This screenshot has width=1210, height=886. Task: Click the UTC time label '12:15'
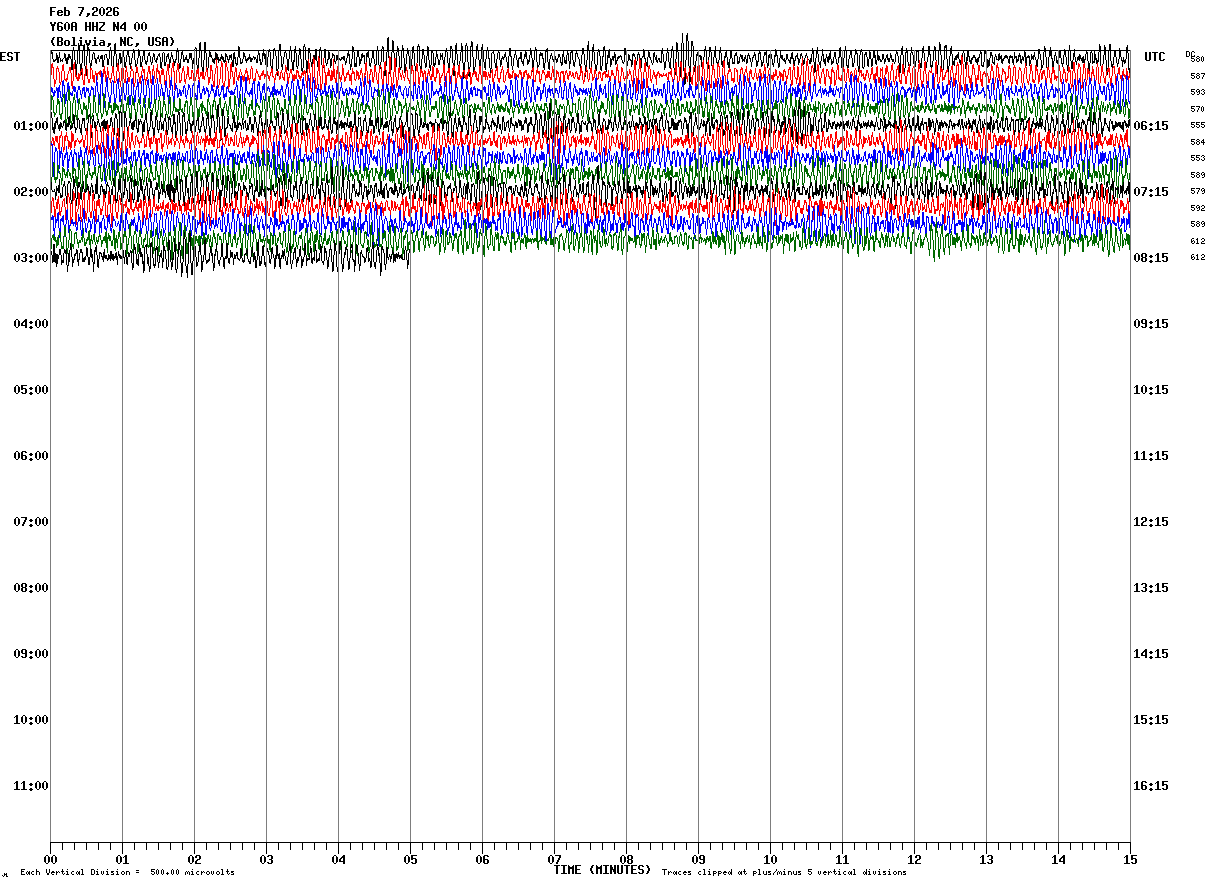[1151, 522]
